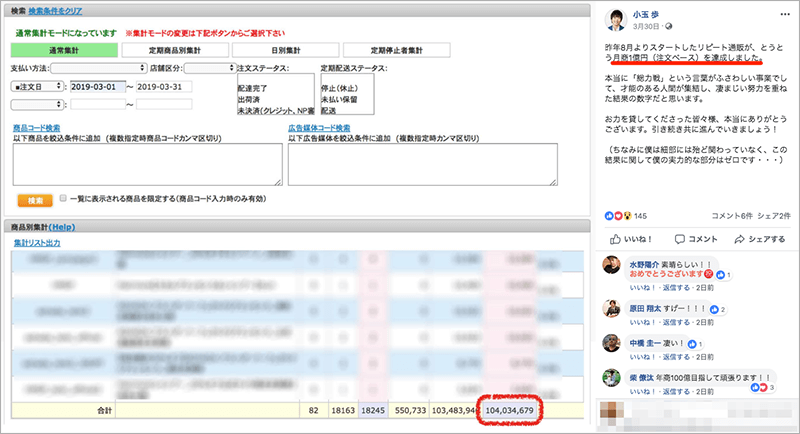800x434 pixels.
Task: Click the like reaction on 原田 翔太's comment
Action: (x=712, y=310)
